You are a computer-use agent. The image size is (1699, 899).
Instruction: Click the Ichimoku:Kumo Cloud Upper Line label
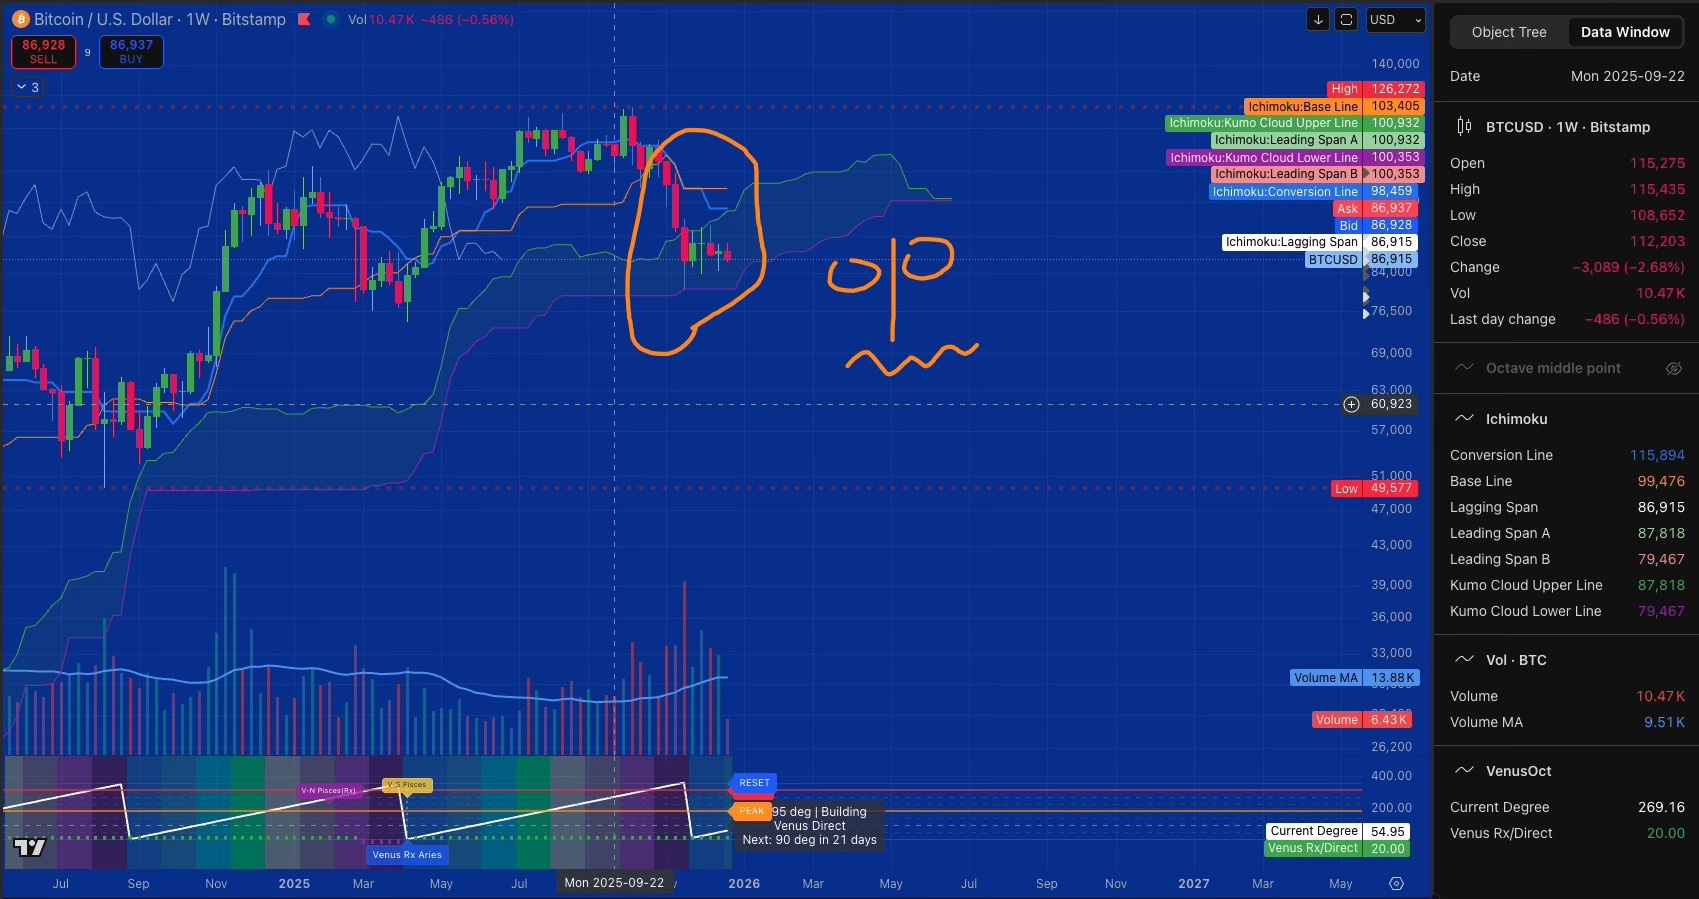coord(1294,123)
